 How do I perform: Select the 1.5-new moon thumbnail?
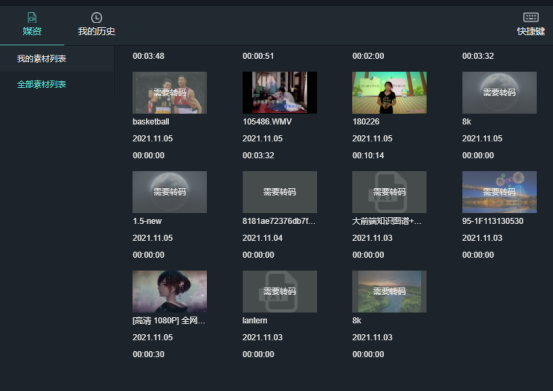tap(170, 192)
